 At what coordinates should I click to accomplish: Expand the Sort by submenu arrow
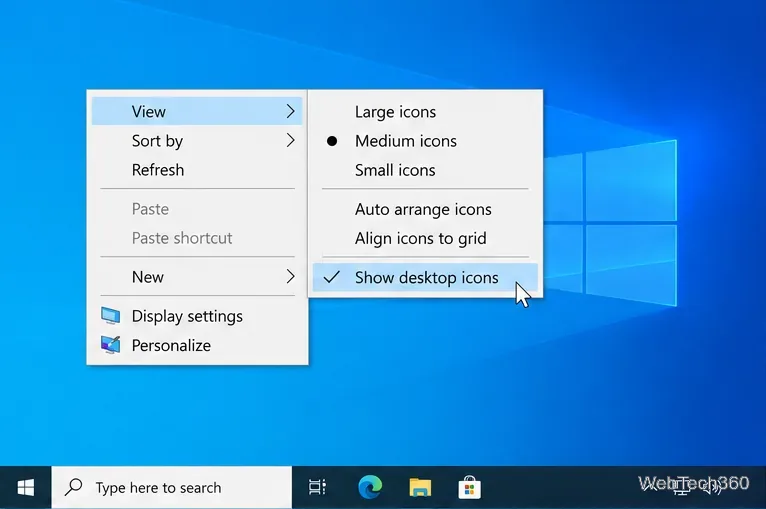[290, 141]
